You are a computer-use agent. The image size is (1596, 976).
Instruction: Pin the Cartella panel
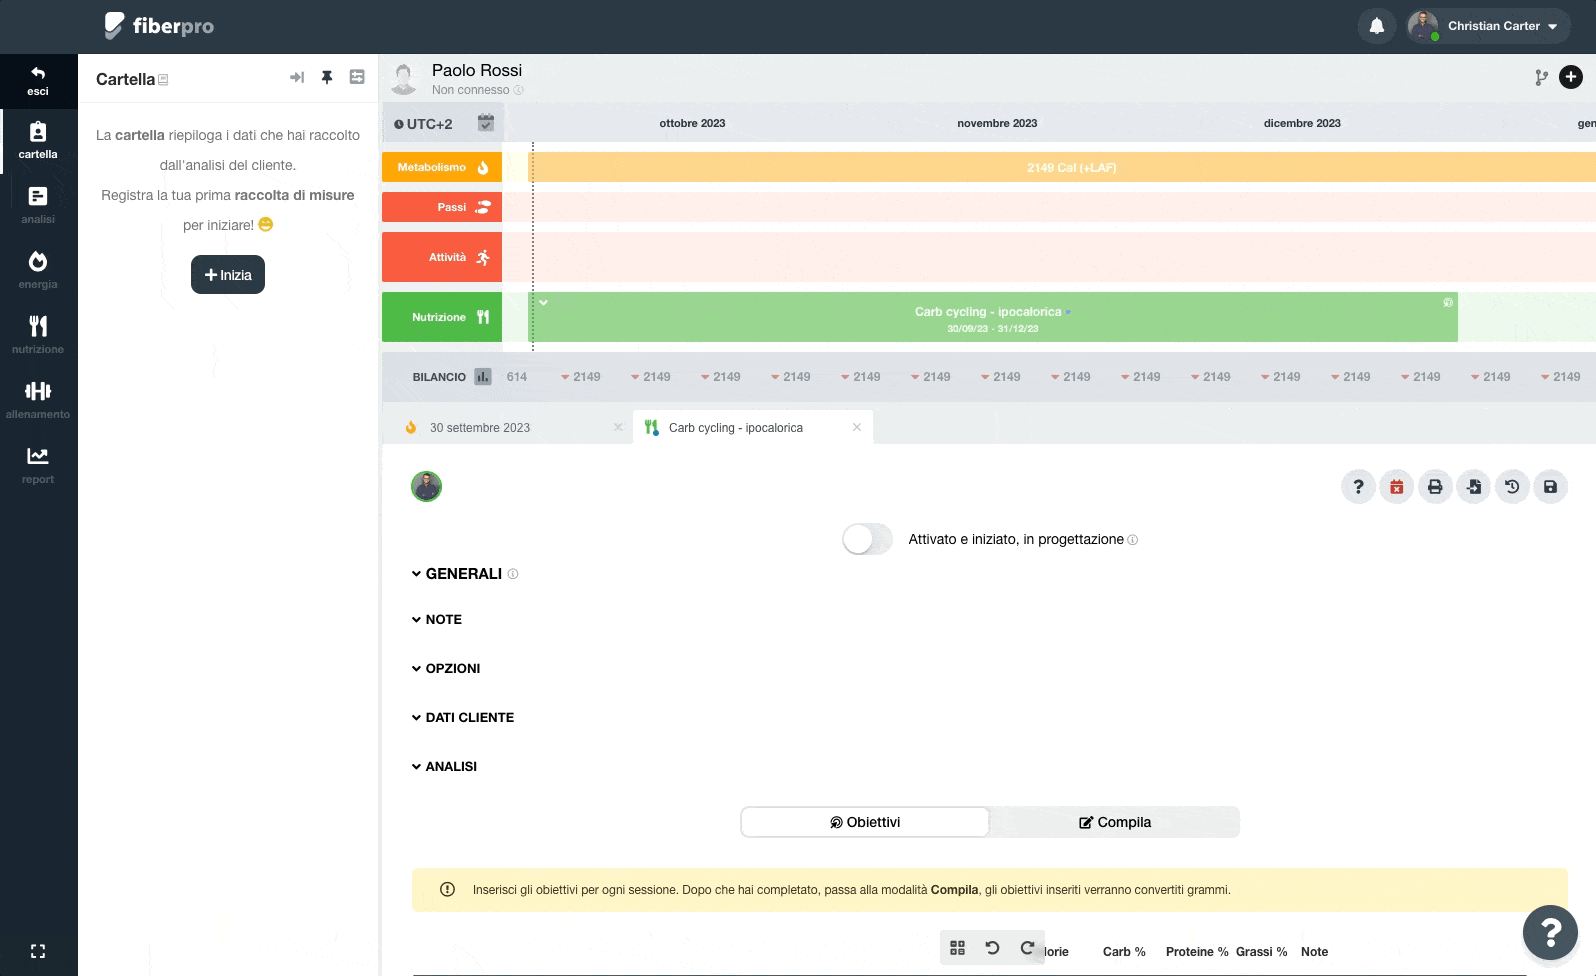coord(327,77)
